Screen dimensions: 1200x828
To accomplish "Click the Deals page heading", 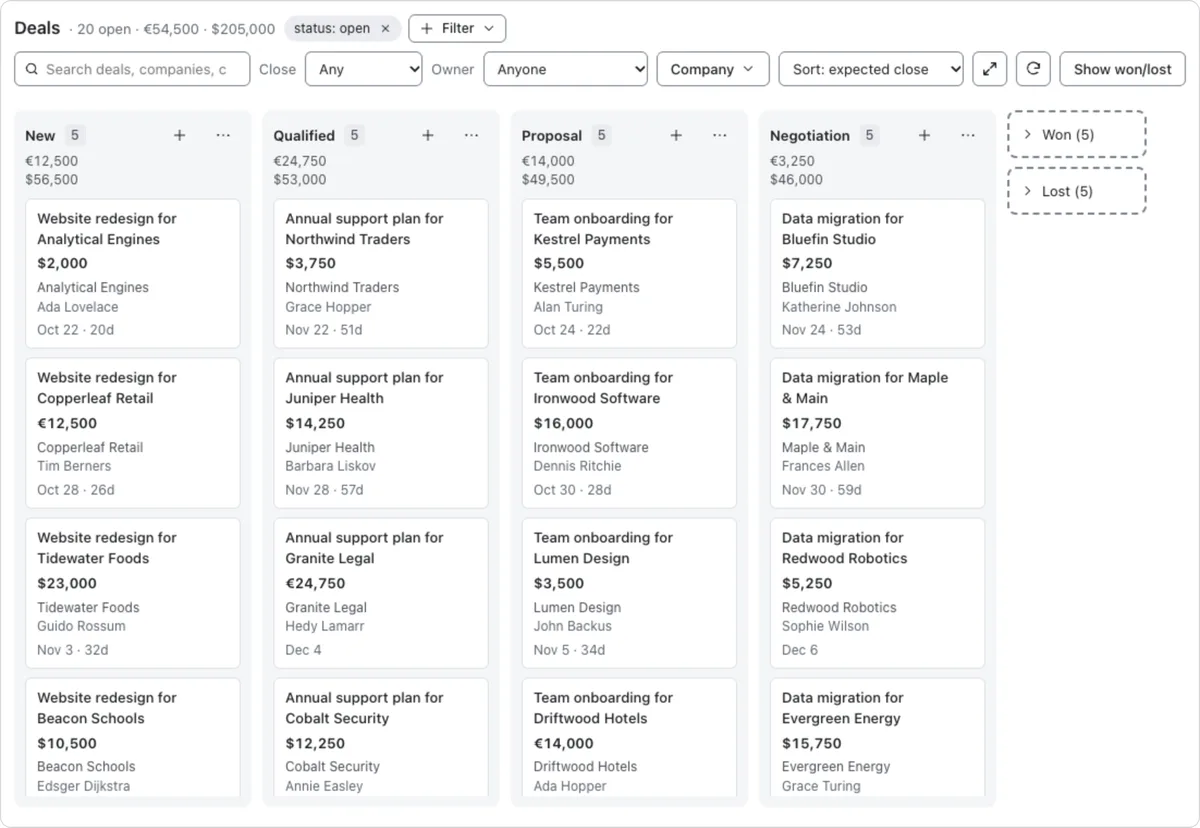I will click(x=37, y=28).
